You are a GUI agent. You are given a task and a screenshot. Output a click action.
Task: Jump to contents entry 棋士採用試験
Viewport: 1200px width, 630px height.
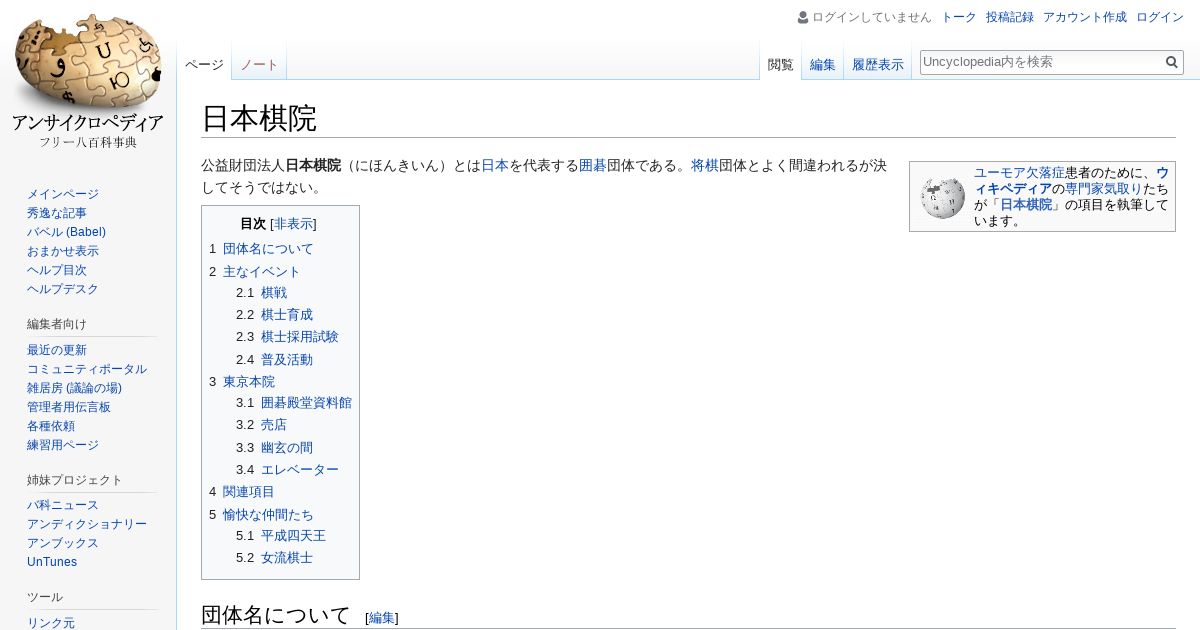[300, 337]
